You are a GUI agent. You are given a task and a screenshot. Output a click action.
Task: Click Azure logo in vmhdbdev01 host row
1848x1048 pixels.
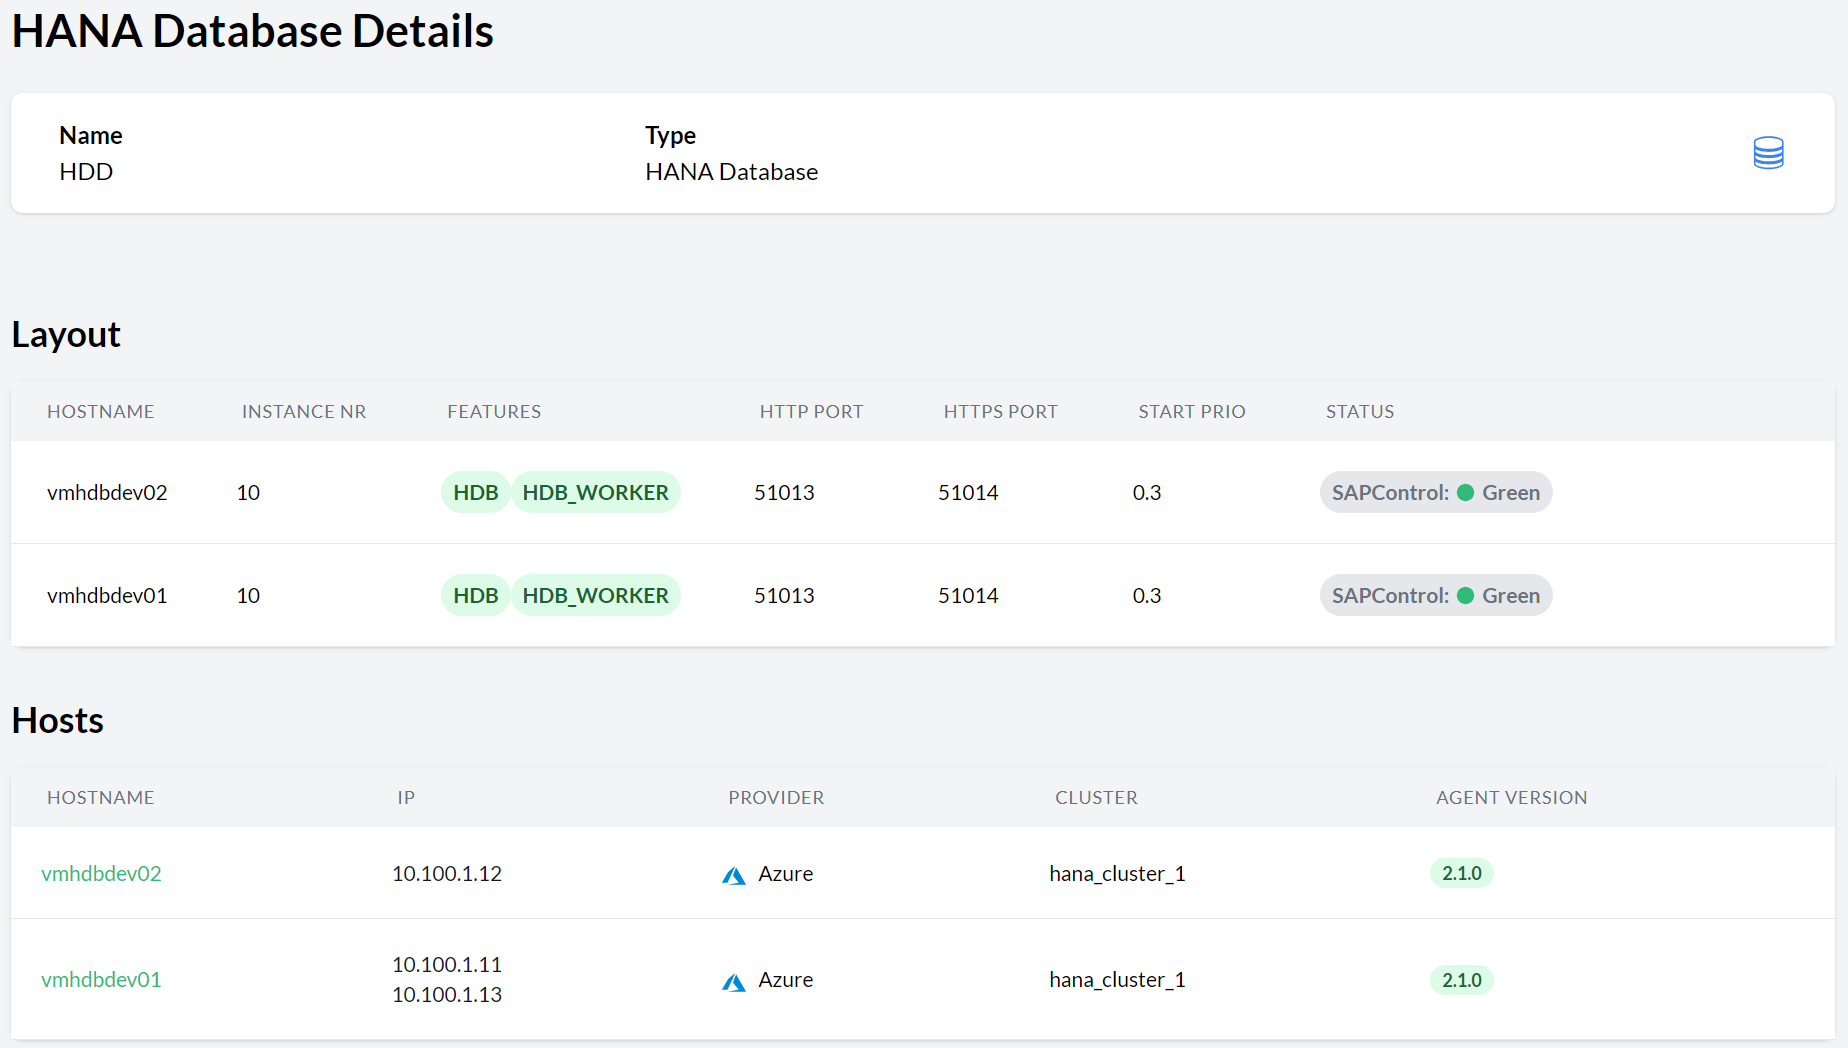[734, 982]
